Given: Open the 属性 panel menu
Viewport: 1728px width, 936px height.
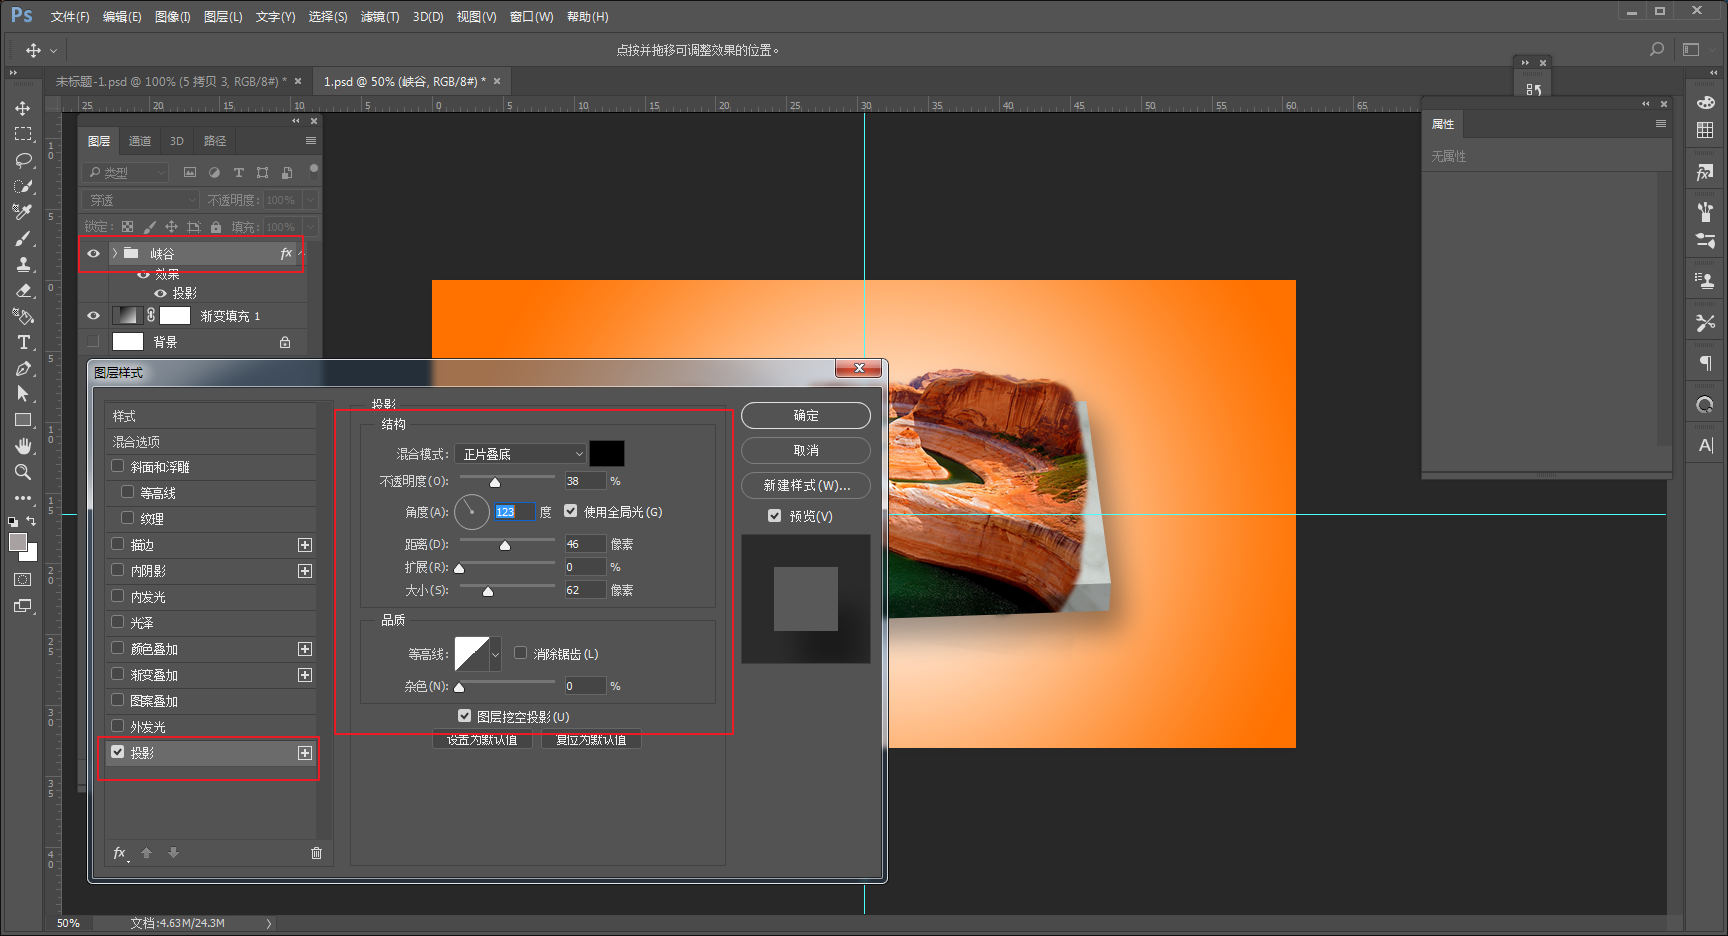Looking at the screenshot, I should [x=1661, y=124].
